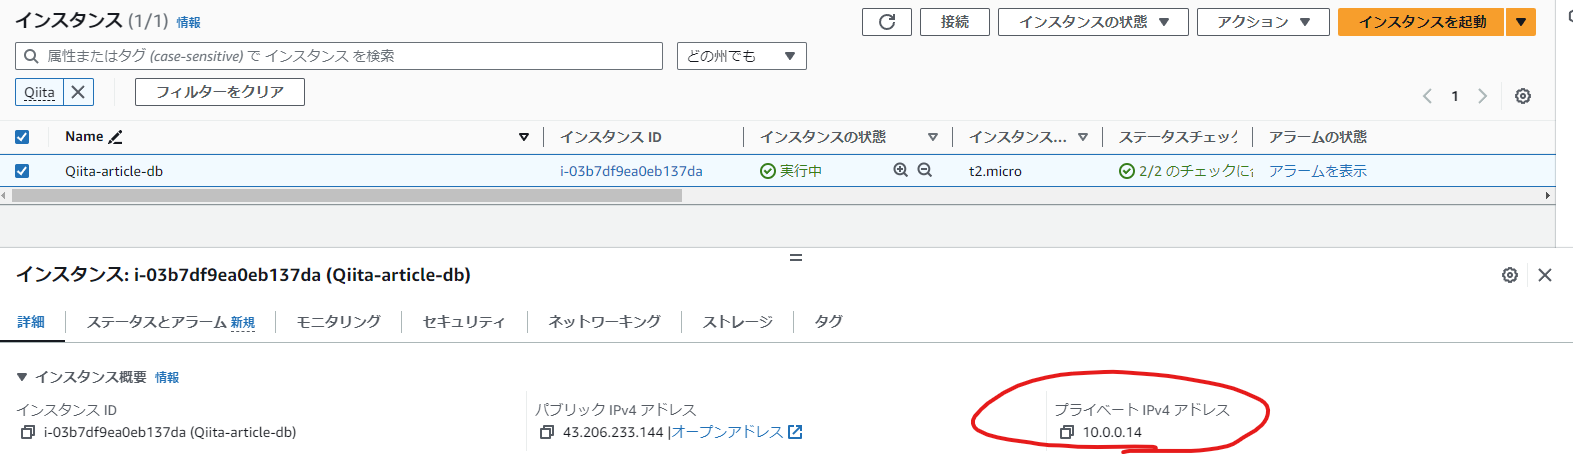Open detail pane settings gear icon

(1509, 275)
